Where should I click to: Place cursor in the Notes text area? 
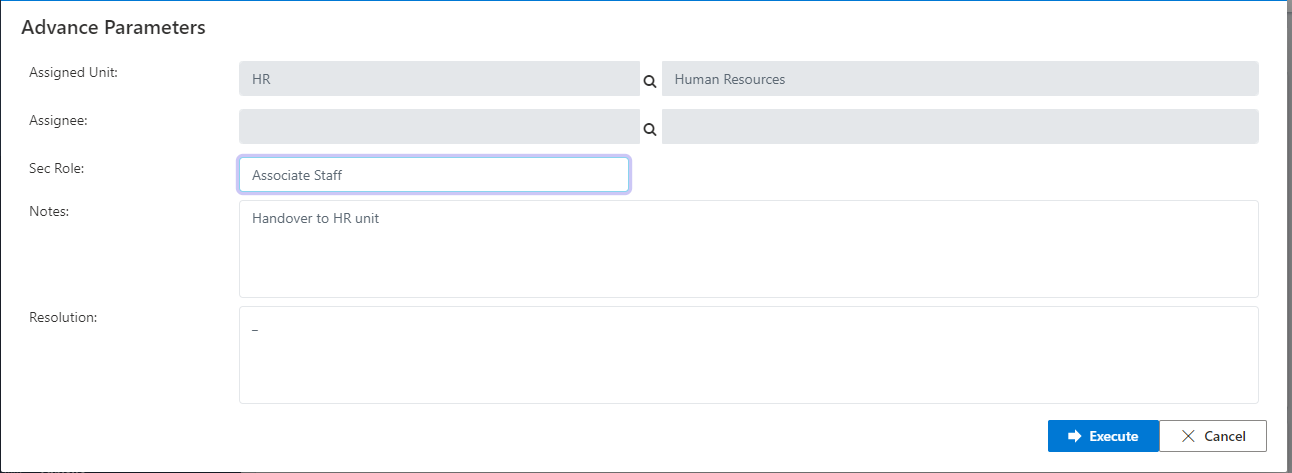(748, 260)
